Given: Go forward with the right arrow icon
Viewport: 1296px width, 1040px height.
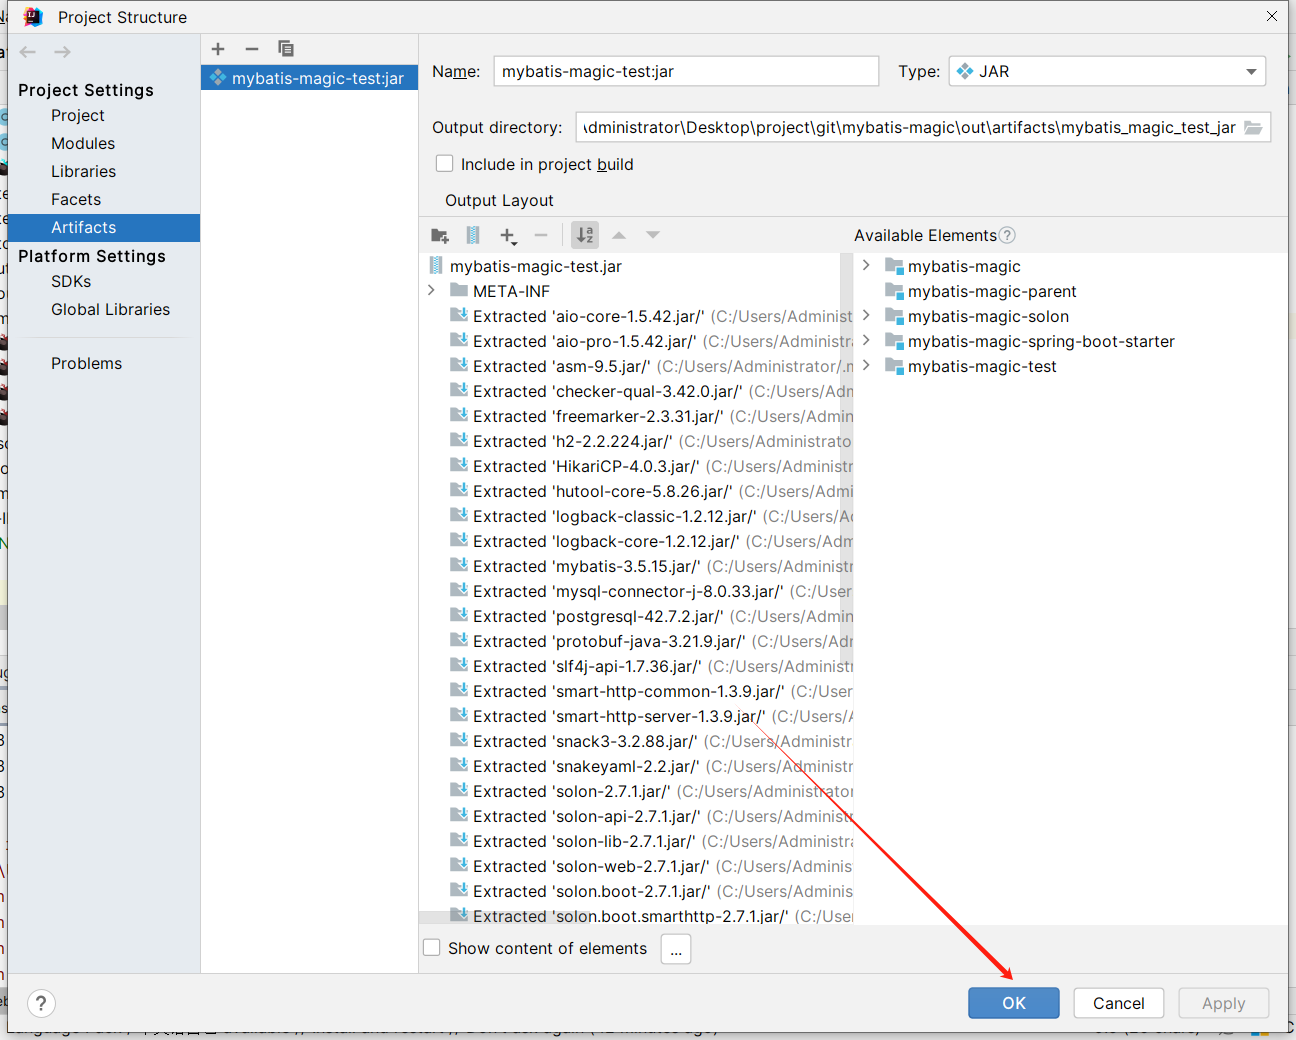Looking at the screenshot, I should tap(62, 52).
